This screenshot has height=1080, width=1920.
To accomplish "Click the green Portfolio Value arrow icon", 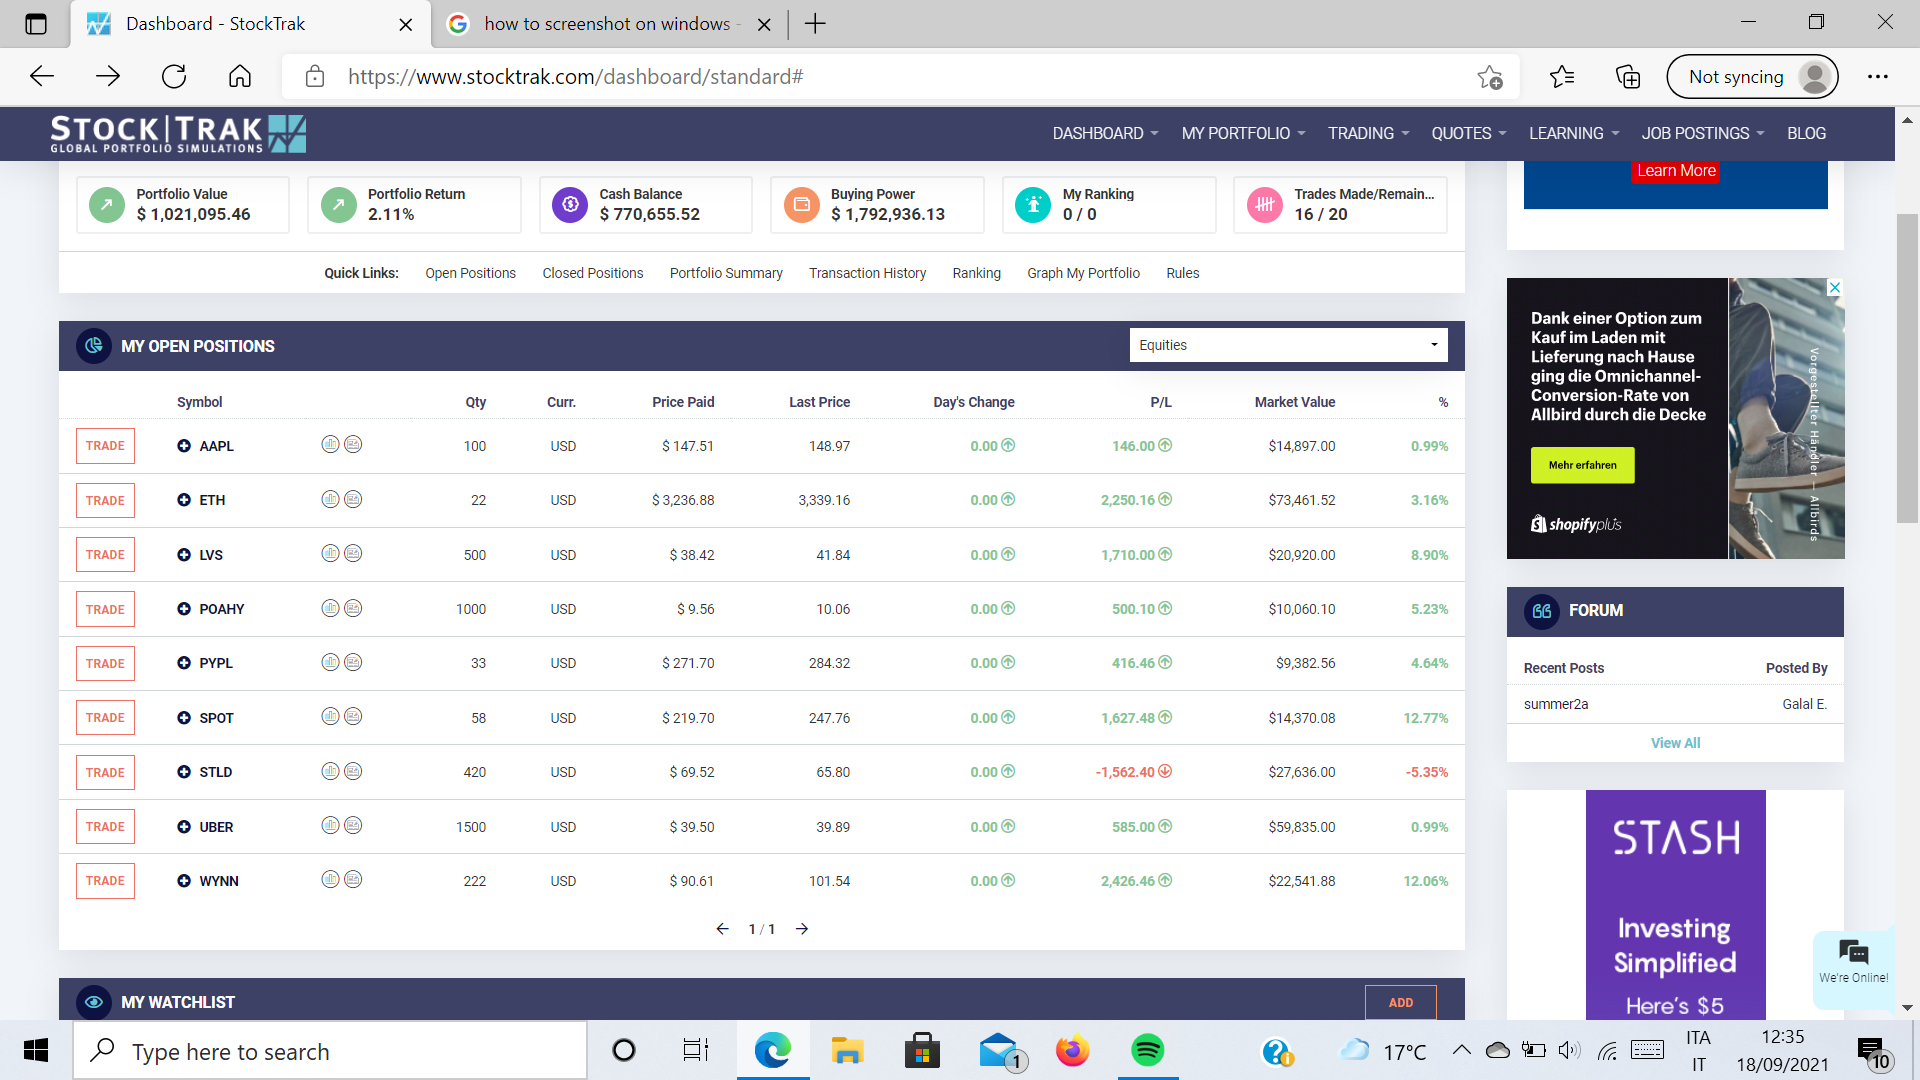I will coord(107,205).
